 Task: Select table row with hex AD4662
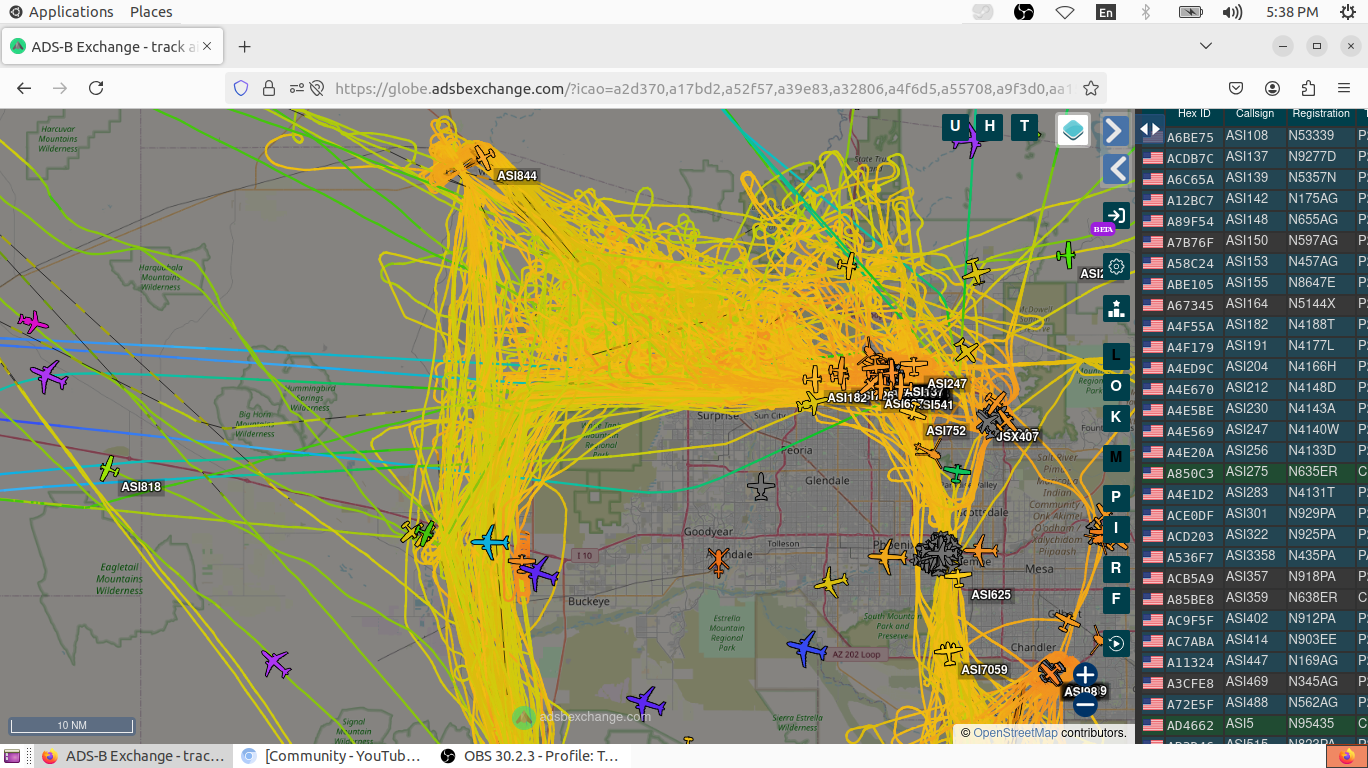click(1252, 724)
